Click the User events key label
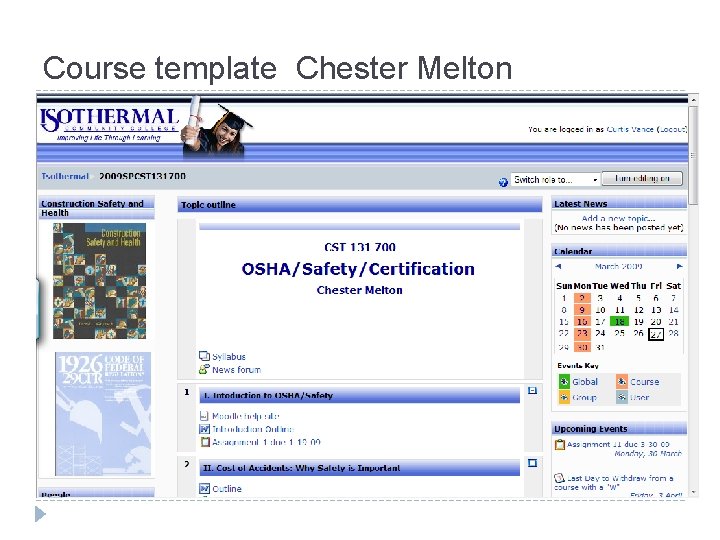This screenshot has height=540, width=720. tap(640, 398)
